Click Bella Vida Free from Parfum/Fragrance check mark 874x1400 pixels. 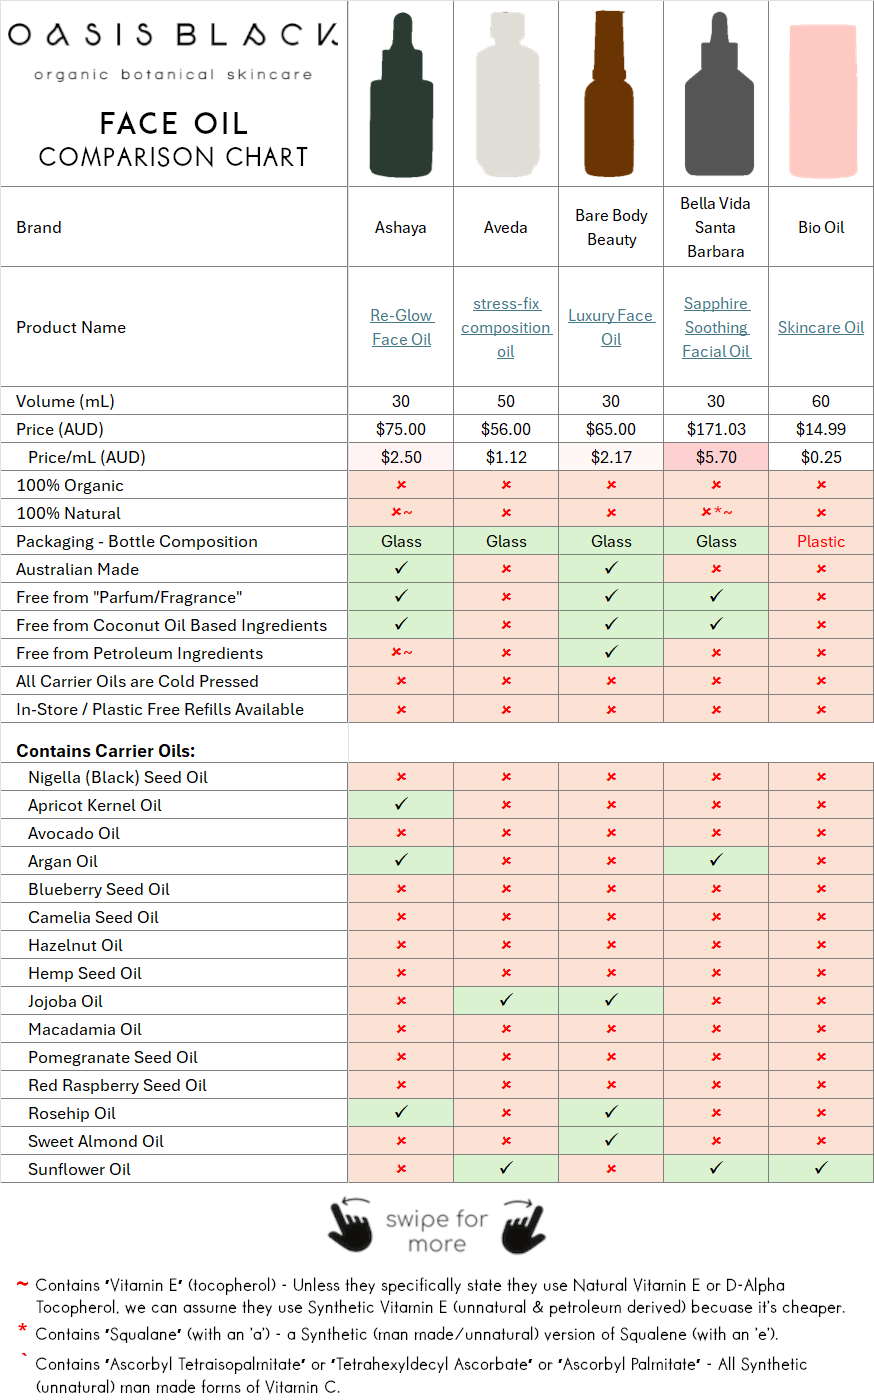716,596
